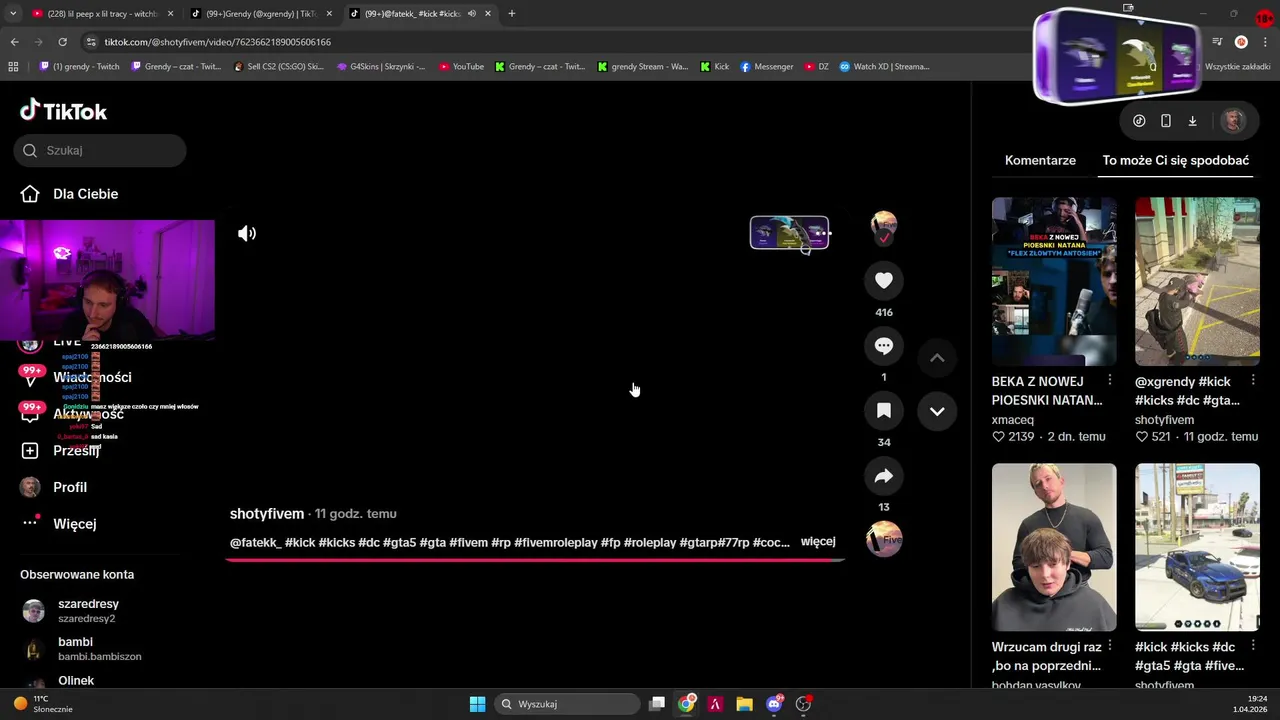Open a new browser tab
The width and height of the screenshot is (1280, 720).
click(x=511, y=14)
